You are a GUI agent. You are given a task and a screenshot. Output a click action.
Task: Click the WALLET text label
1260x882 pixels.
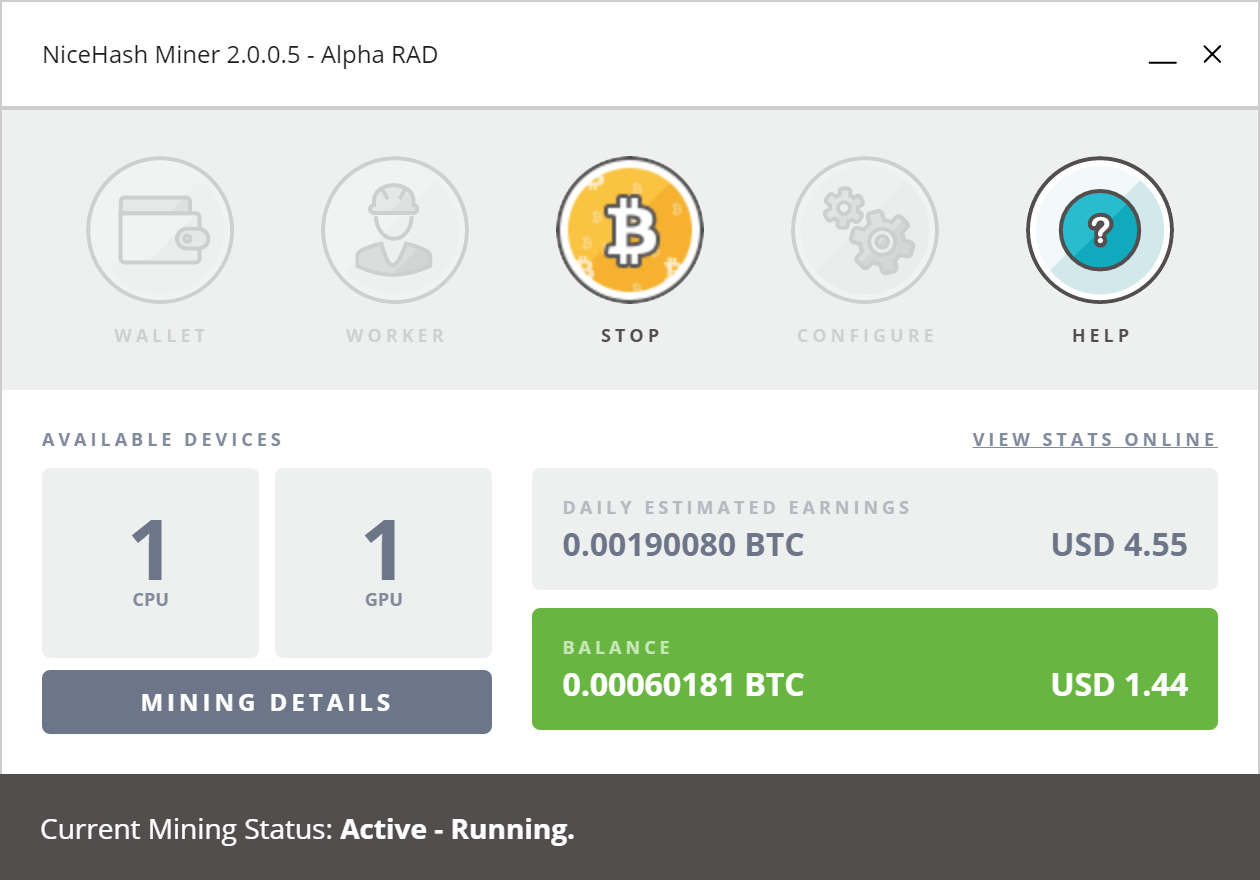160,336
